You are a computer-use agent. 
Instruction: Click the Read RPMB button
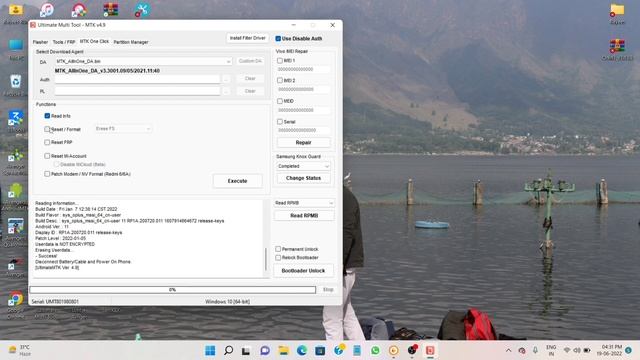pyautogui.click(x=304, y=216)
